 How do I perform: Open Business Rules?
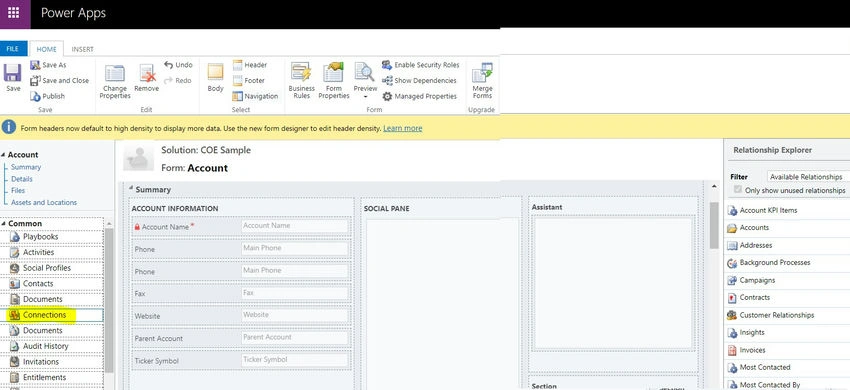(x=301, y=81)
